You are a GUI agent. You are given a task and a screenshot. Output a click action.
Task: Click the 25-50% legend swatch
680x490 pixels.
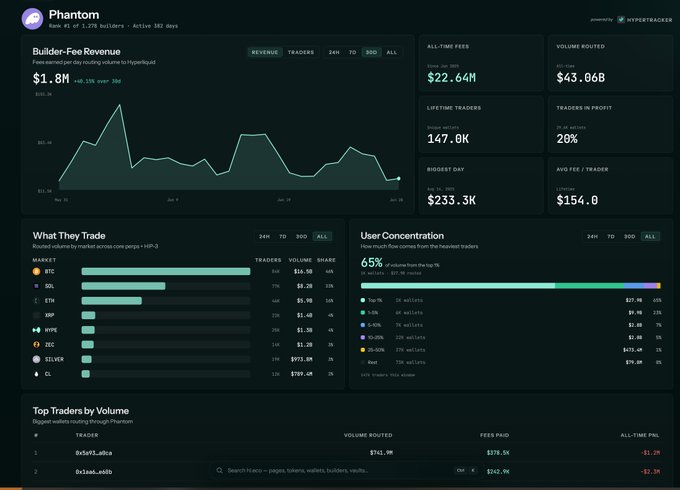pyautogui.click(x=363, y=350)
